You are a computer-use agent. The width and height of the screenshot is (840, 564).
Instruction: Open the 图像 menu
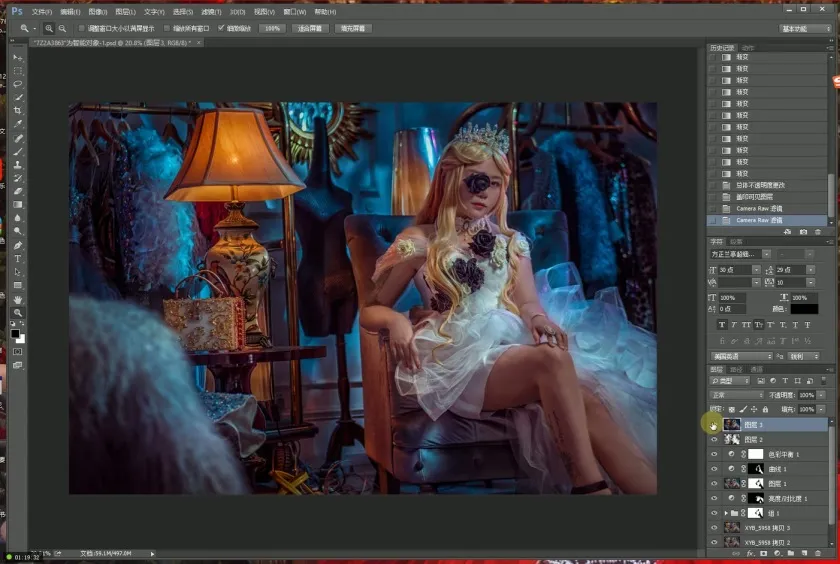[x=98, y=12]
